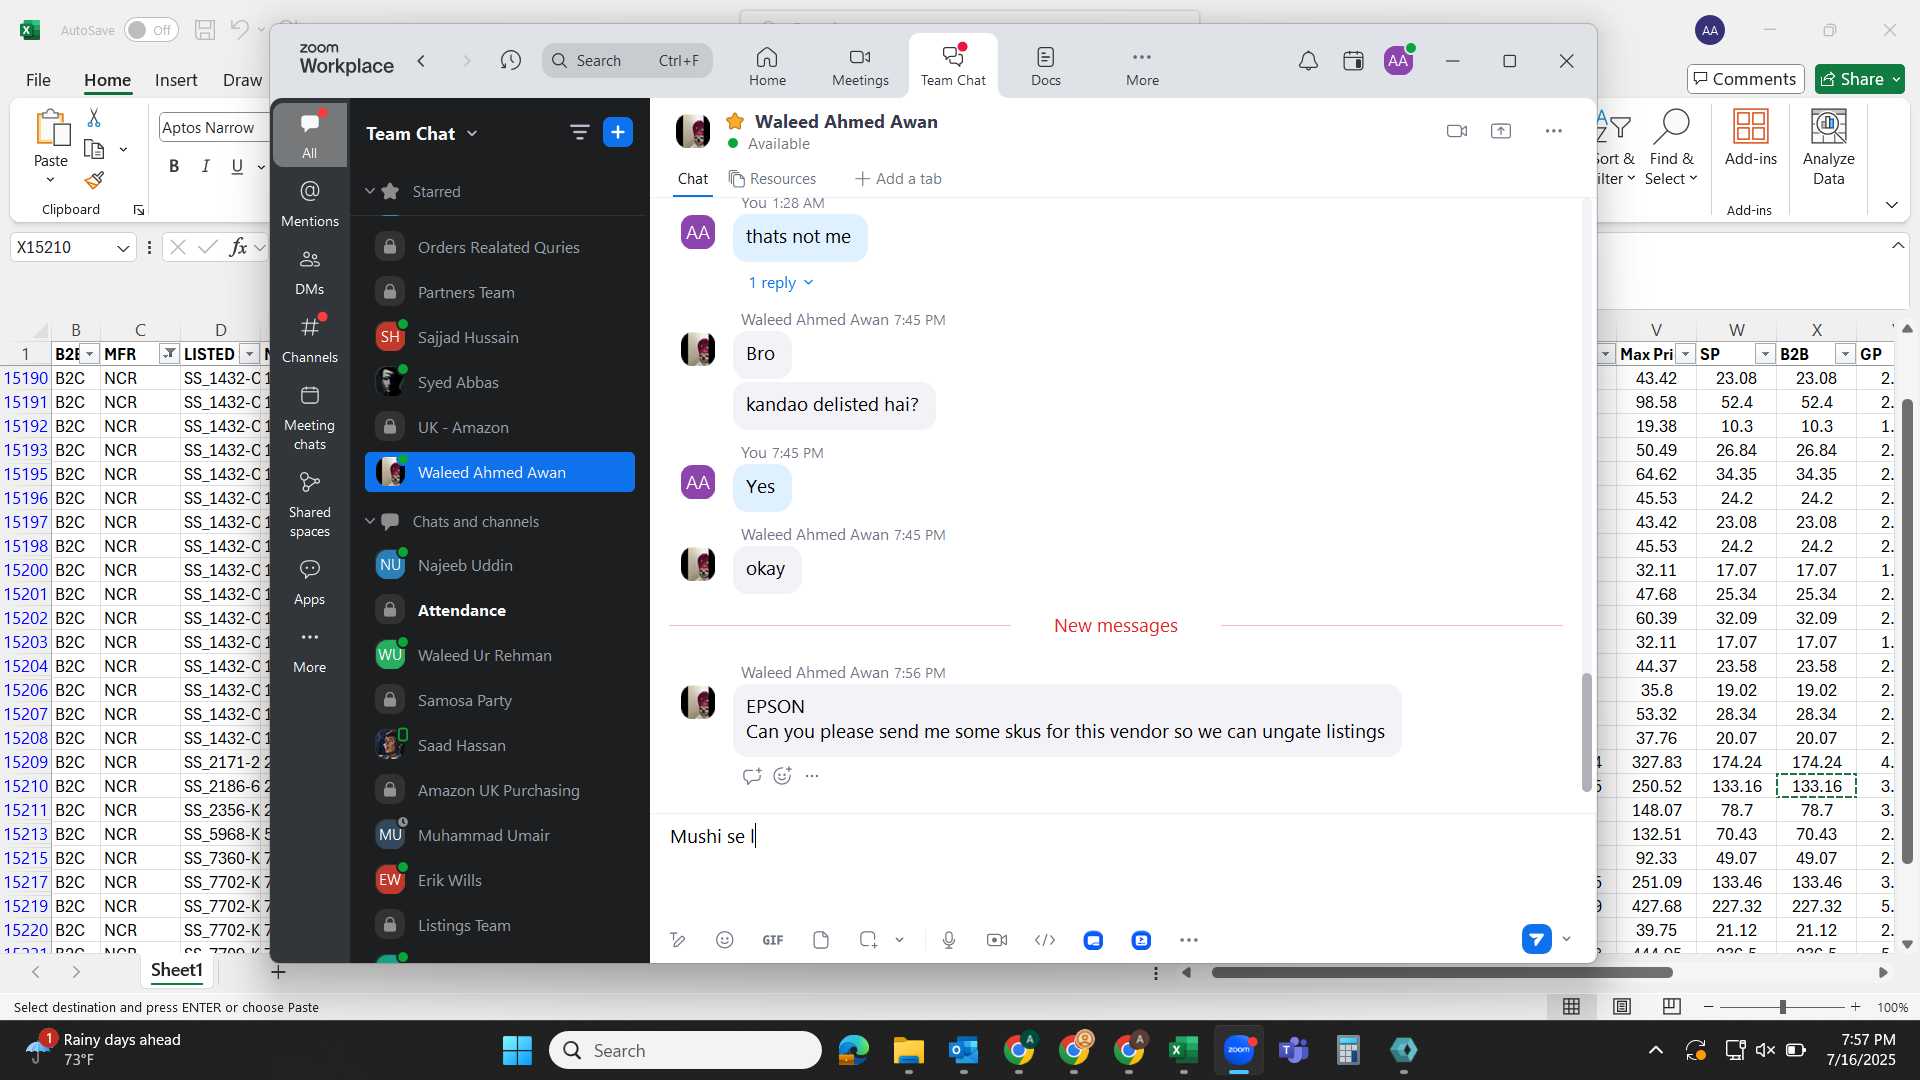
Task: Open Mentions in Zoom sidebar
Action: [310, 203]
